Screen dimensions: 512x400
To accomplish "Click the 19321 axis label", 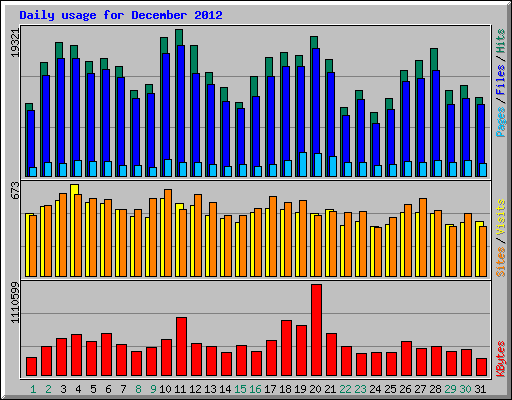I will pyautogui.click(x=15, y=43).
